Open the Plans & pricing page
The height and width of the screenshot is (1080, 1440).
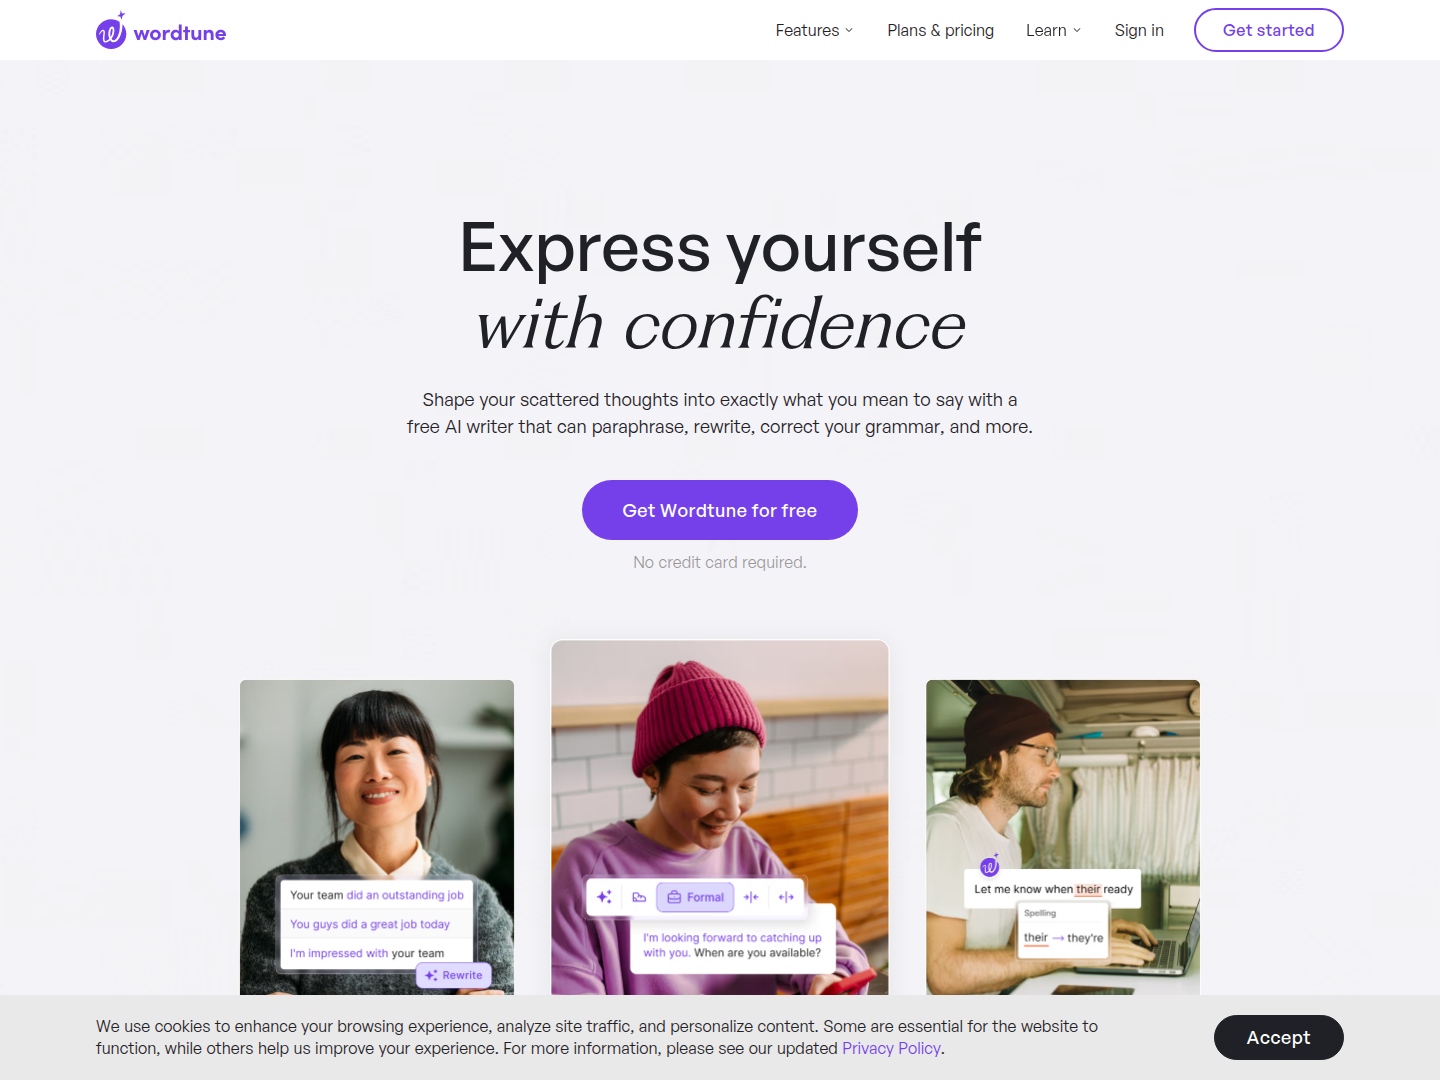(x=940, y=30)
